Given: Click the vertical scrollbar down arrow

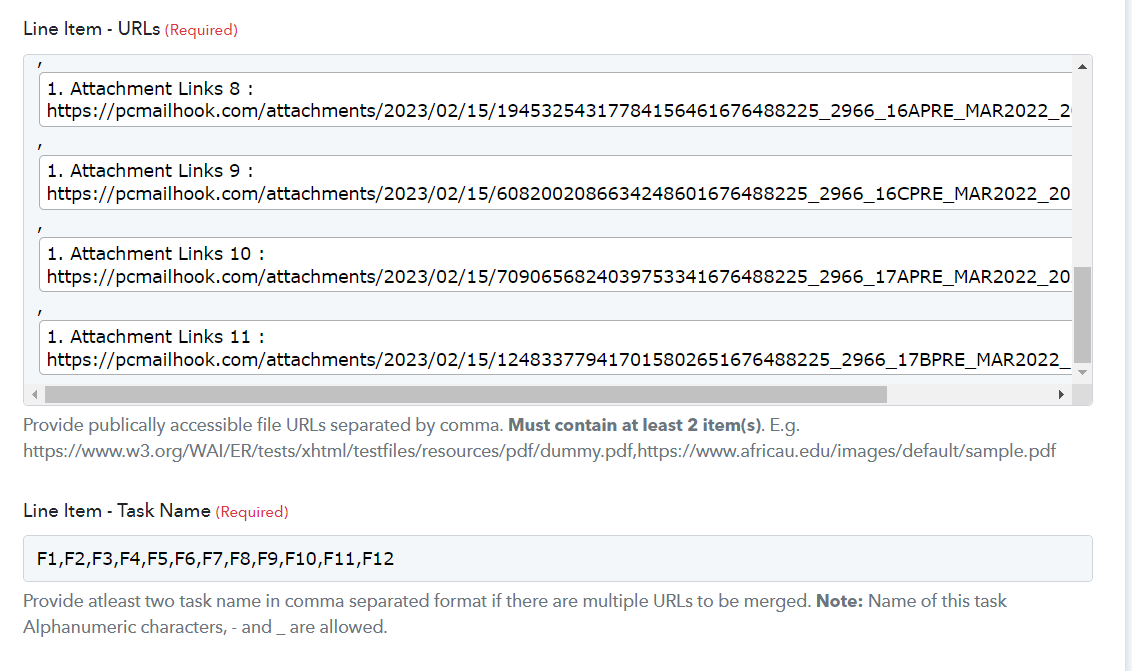Looking at the screenshot, I should click(x=1081, y=373).
